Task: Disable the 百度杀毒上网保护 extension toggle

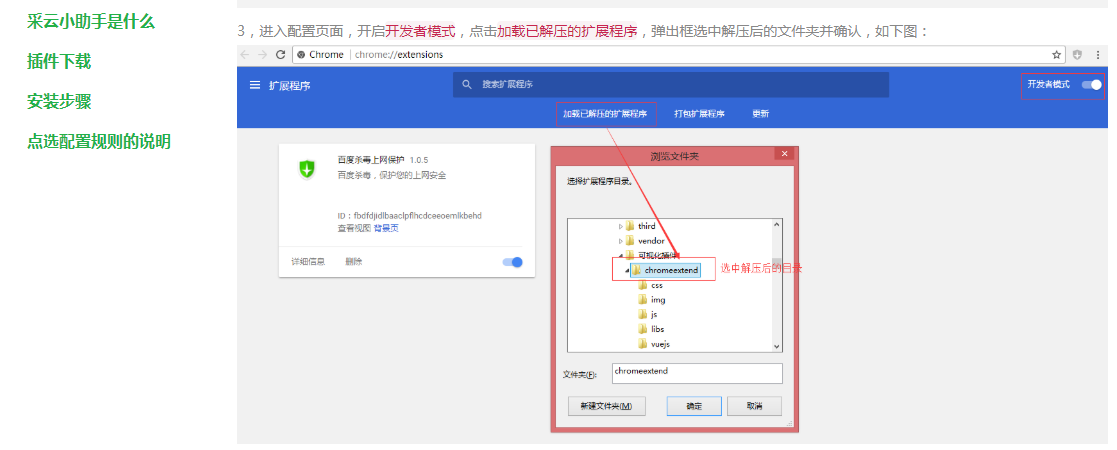Action: pyautogui.click(x=512, y=262)
